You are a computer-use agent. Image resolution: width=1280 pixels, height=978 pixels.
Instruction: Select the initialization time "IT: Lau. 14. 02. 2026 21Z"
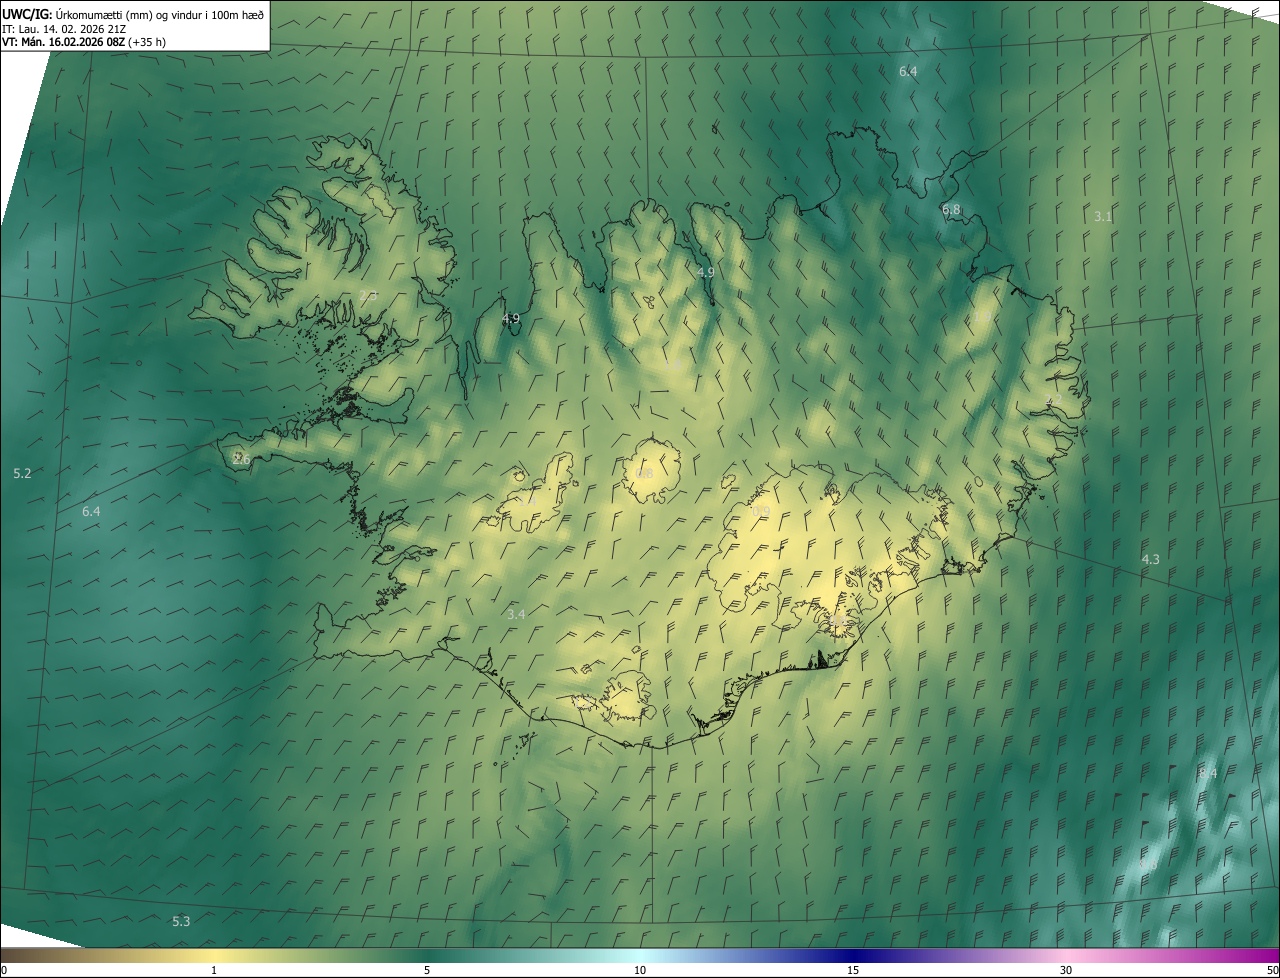pyautogui.click(x=64, y=28)
